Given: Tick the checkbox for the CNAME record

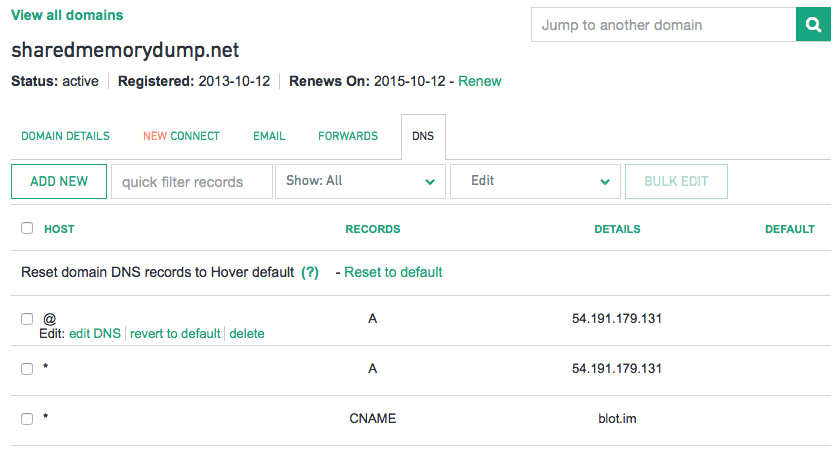Looking at the screenshot, I should pos(27,418).
